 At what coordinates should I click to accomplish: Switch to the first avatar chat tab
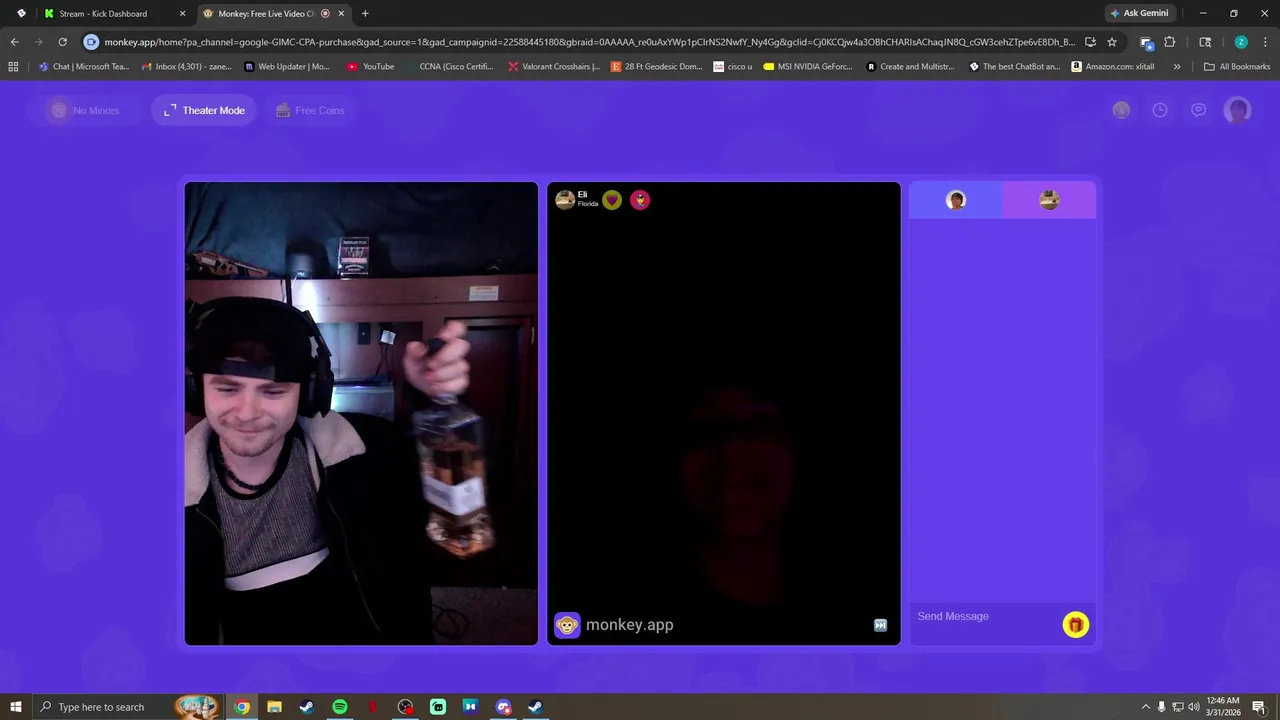(x=956, y=200)
